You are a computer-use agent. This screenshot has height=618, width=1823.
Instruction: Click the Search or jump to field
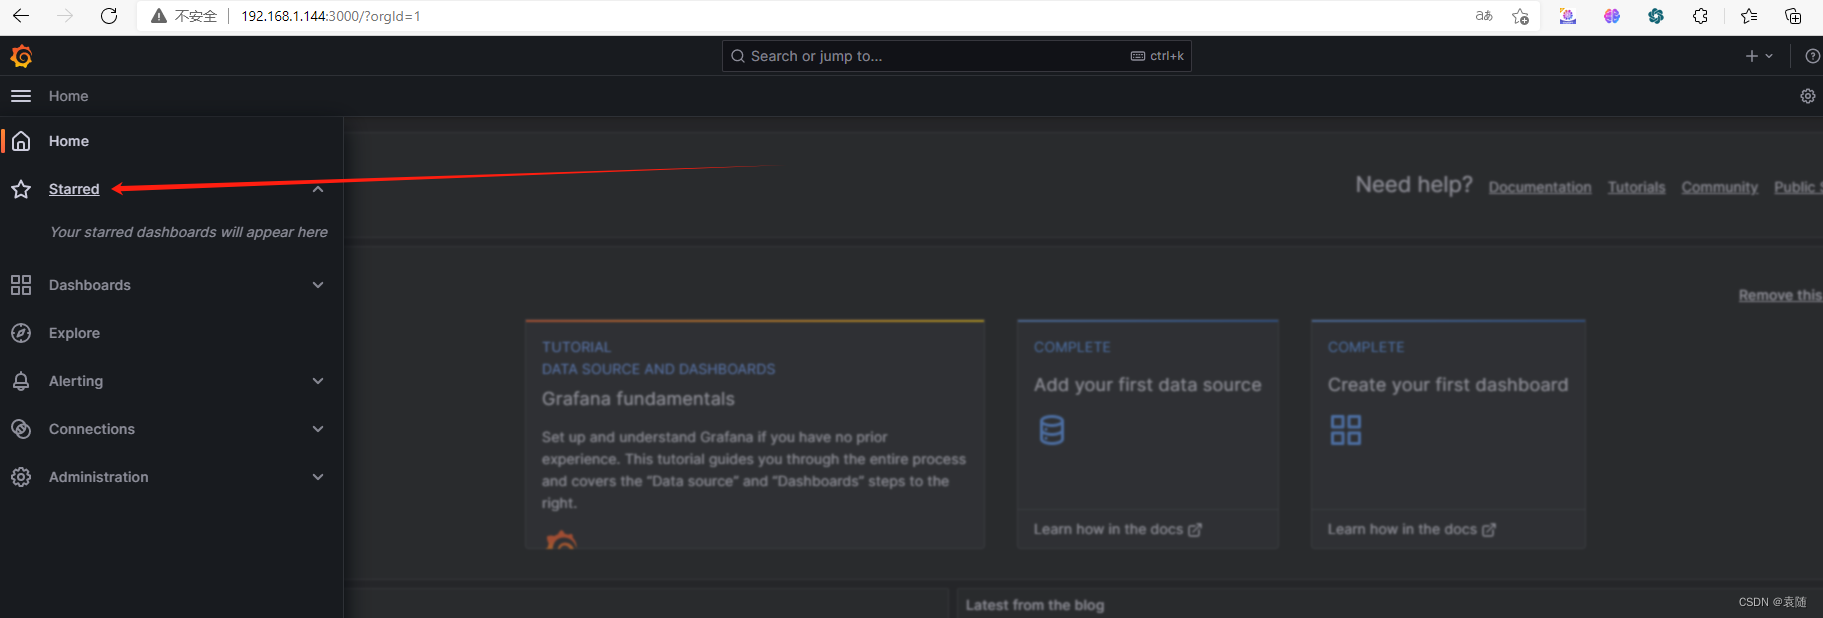pyautogui.click(x=957, y=56)
